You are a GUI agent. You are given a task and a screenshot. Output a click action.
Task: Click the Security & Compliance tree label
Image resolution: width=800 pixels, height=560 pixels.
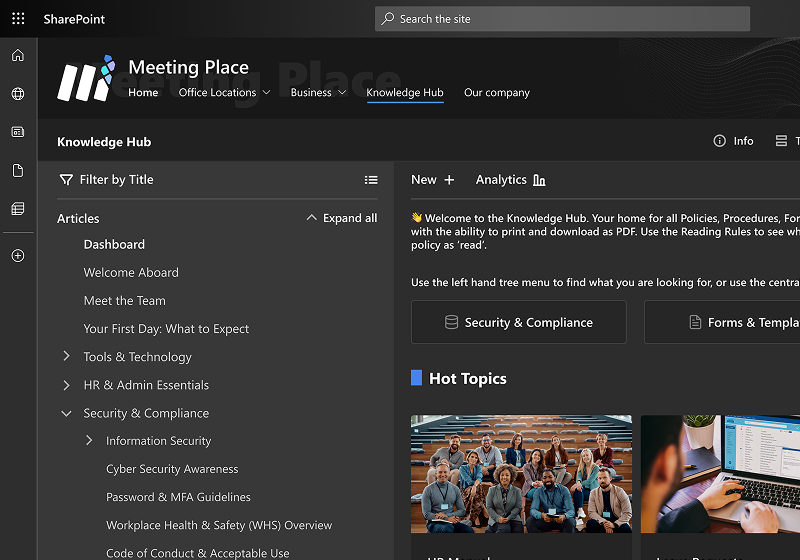click(146, 413)
